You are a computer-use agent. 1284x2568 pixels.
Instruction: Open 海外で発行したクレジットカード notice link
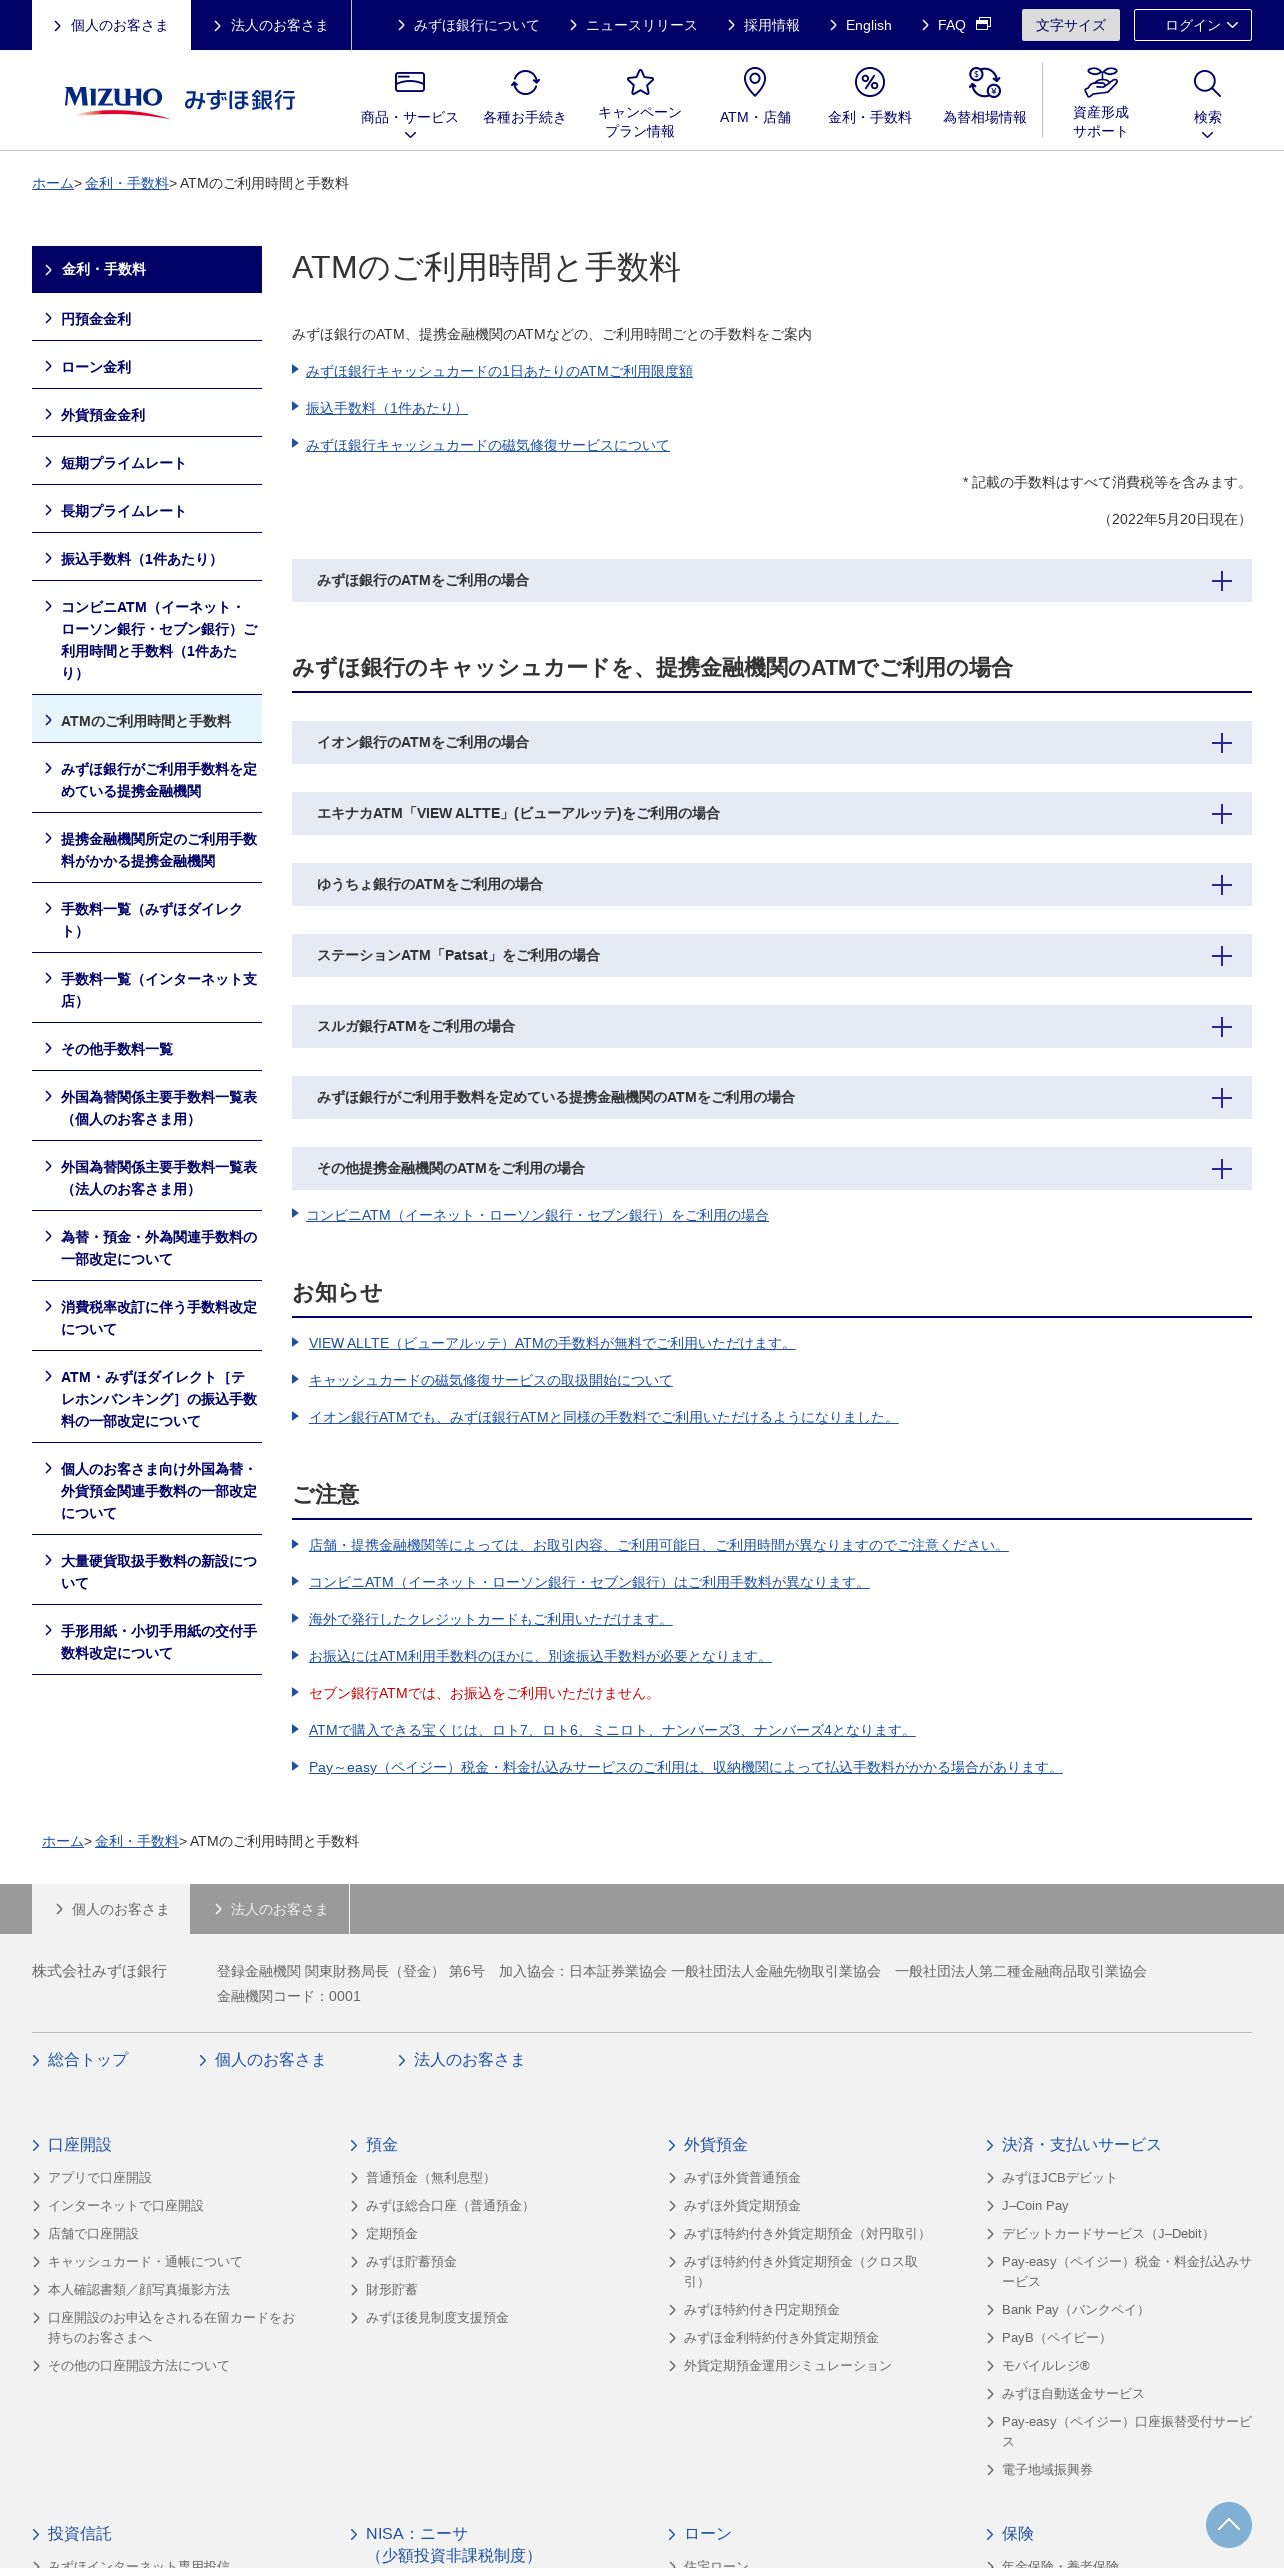[490, 1619]
